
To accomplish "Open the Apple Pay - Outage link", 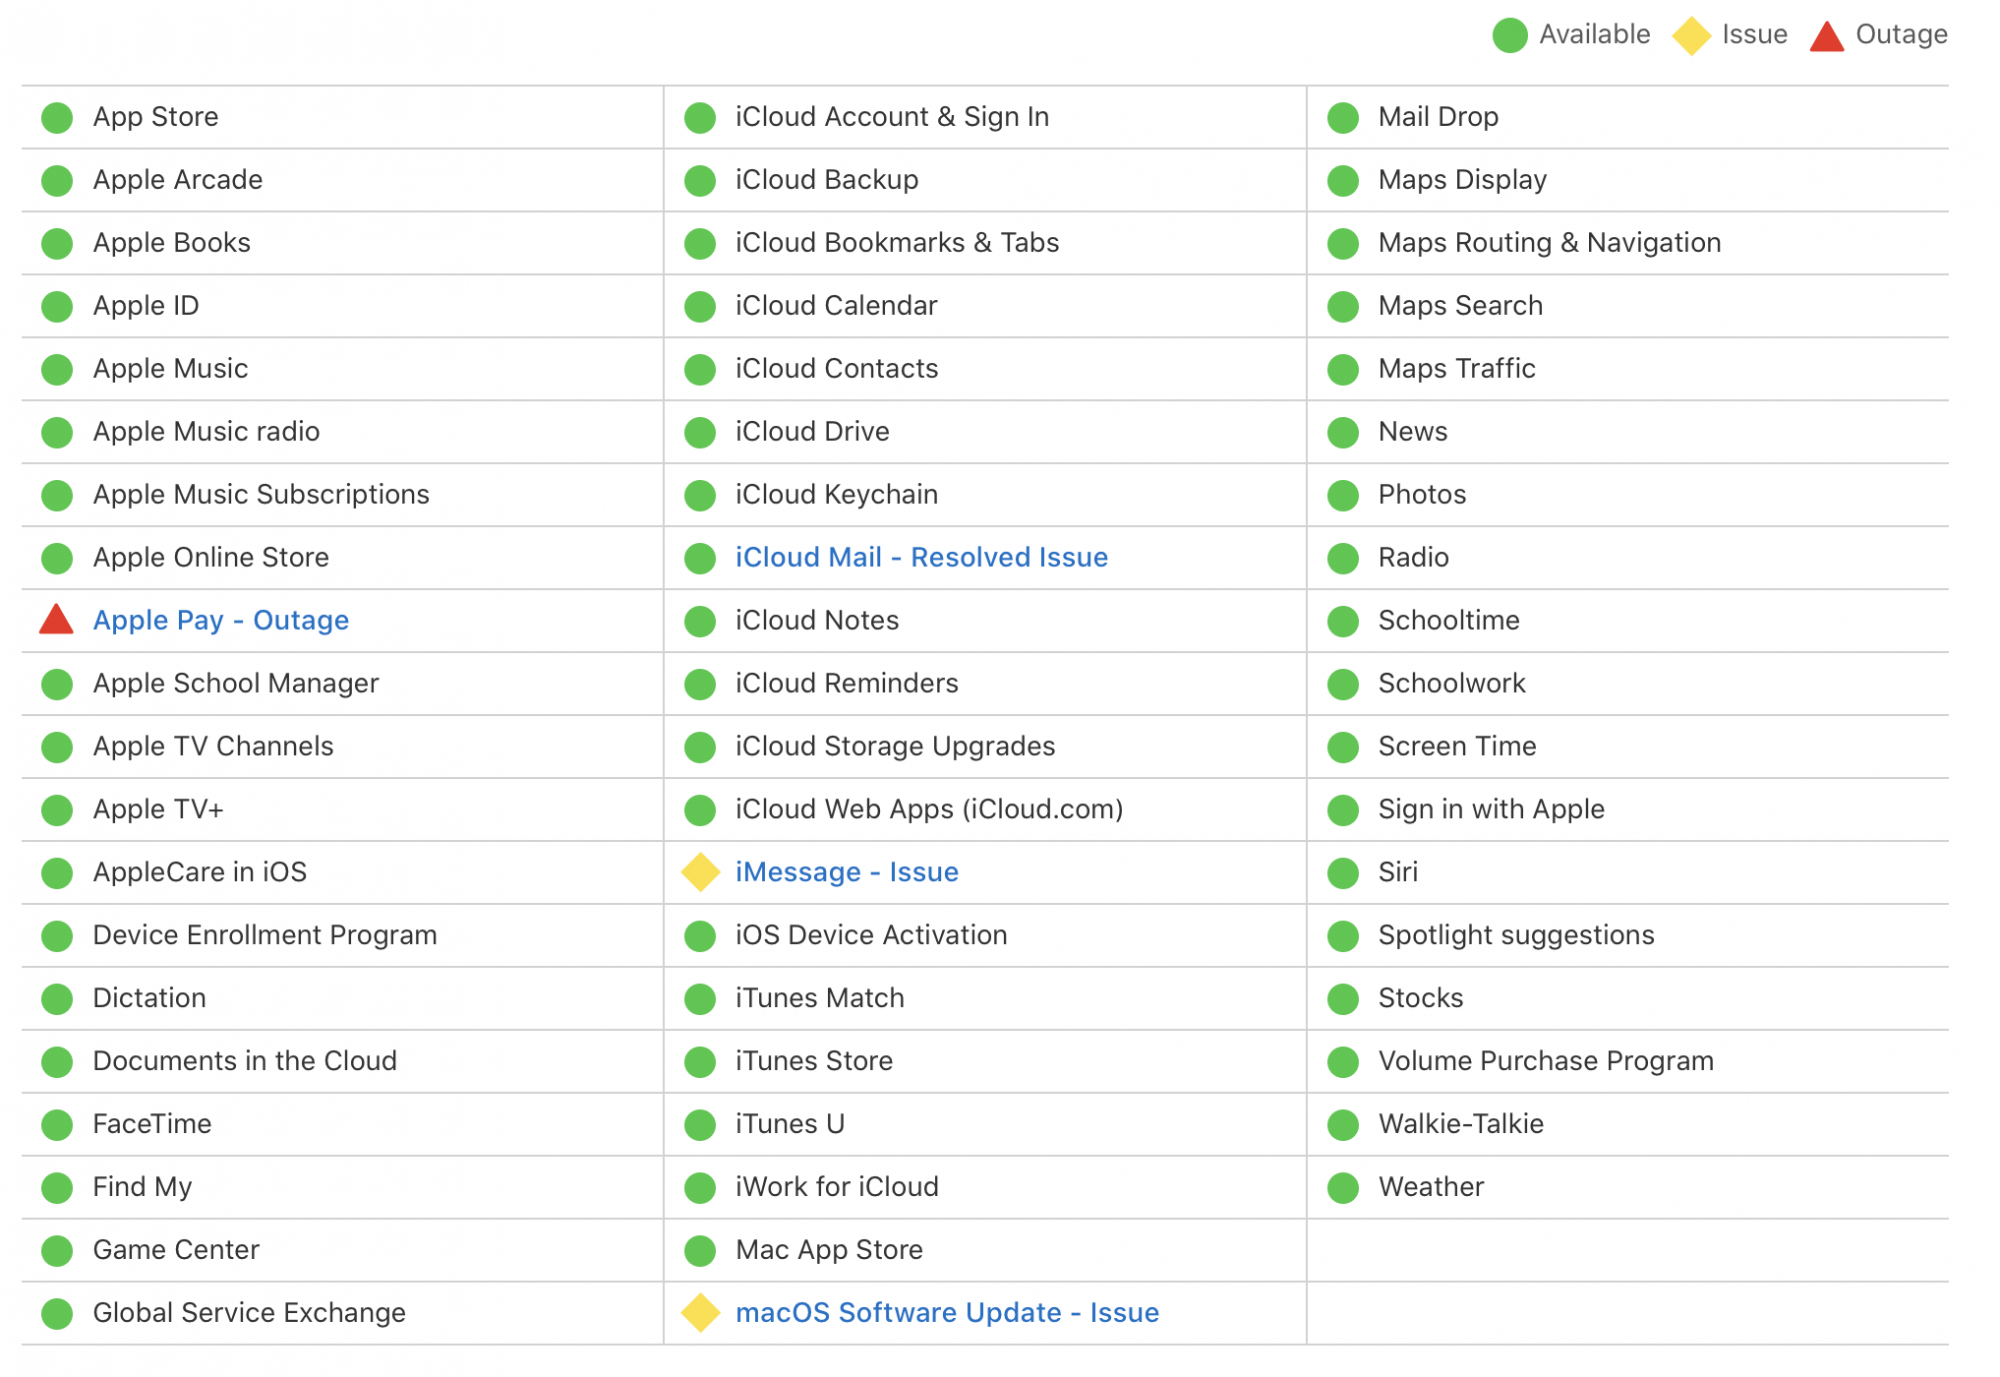I will click(221, 620).
